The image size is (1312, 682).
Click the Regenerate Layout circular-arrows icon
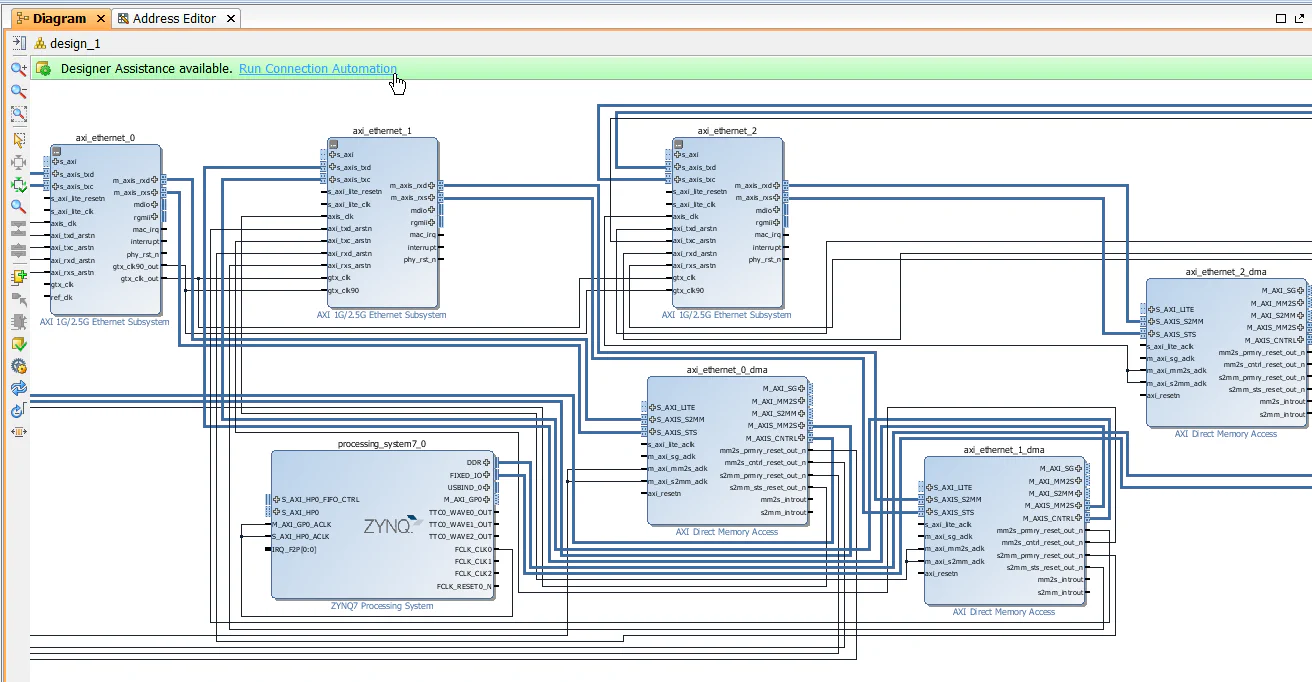pos(17,389)
